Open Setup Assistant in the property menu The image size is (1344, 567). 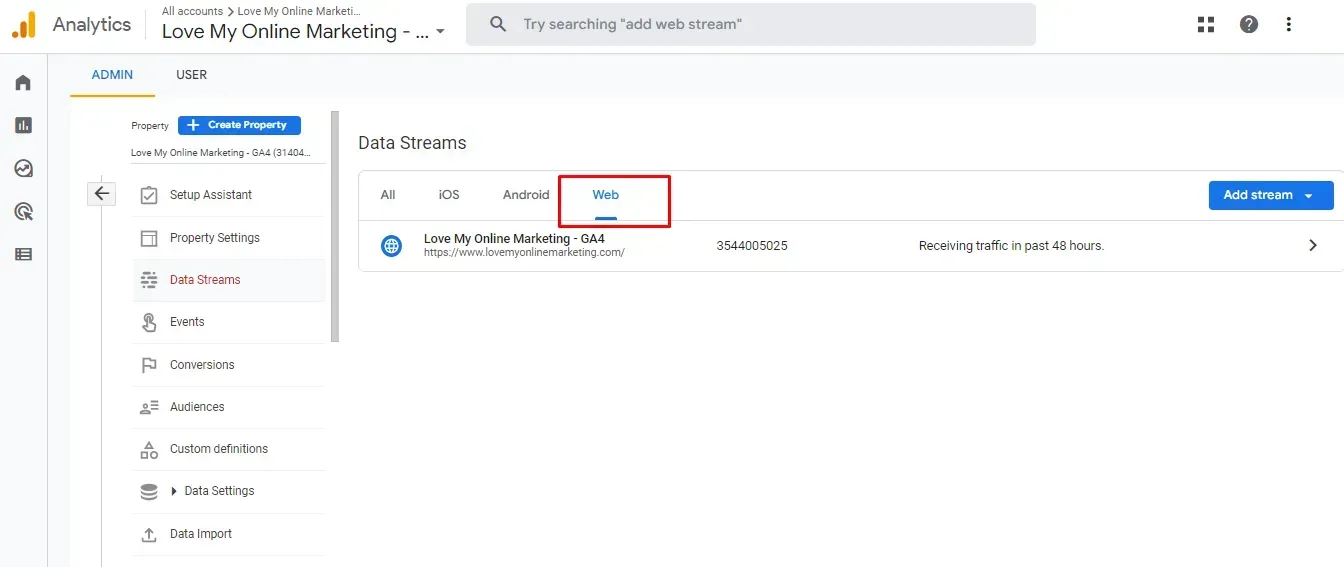[229, 195]
